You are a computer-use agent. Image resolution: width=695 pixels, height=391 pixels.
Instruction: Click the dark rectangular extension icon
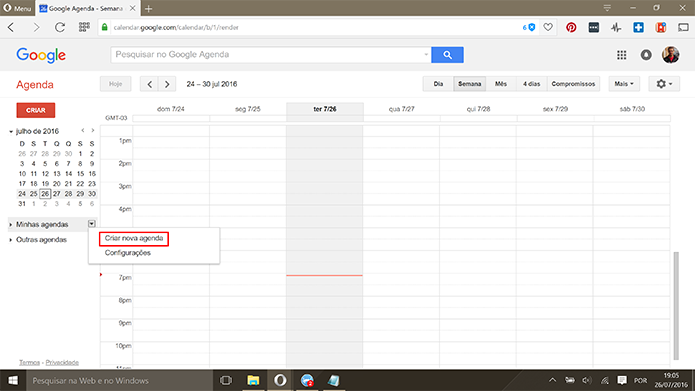click(593, 27)
